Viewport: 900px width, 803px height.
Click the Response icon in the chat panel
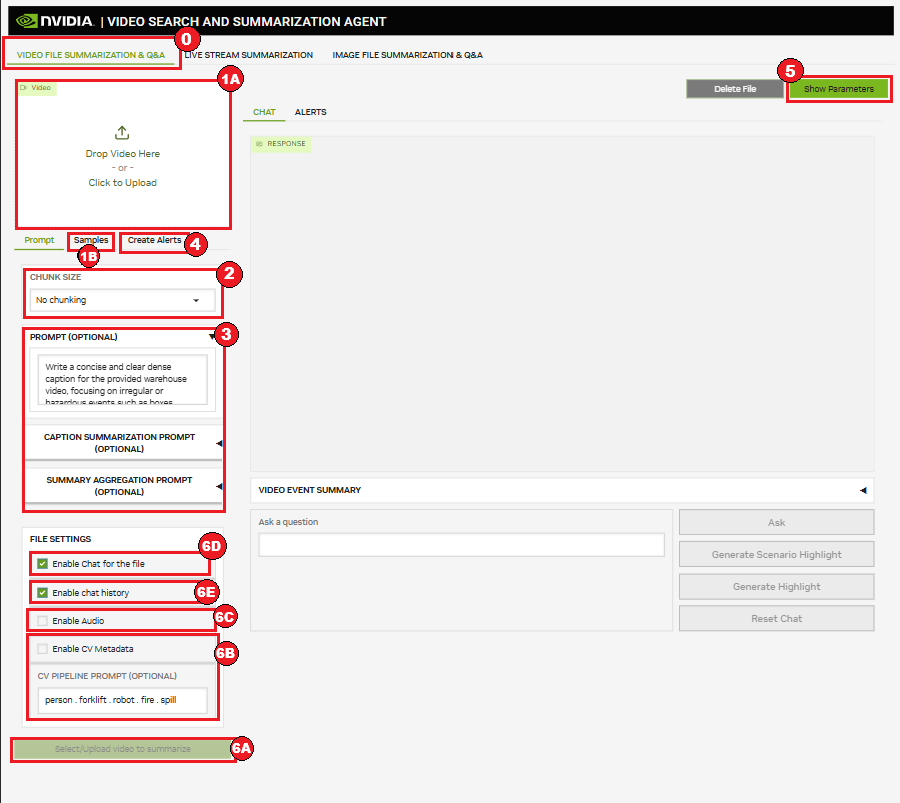[262, 143]
